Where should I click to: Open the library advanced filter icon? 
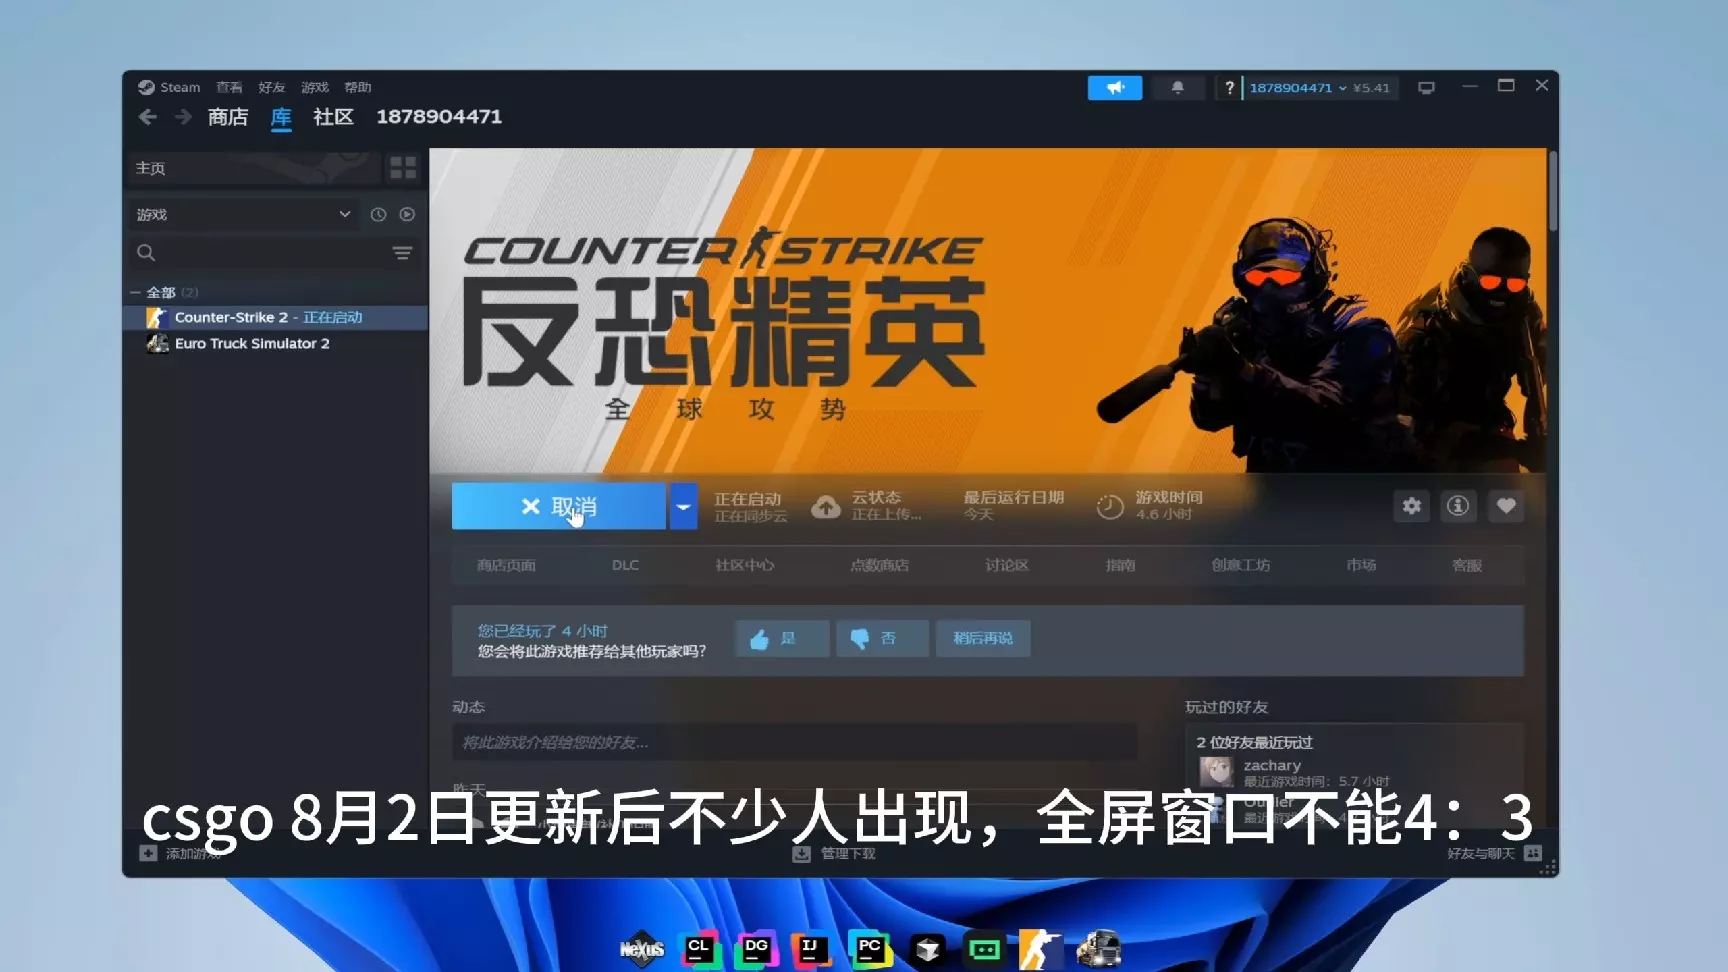pyautogui.click(x=402, y=253)
